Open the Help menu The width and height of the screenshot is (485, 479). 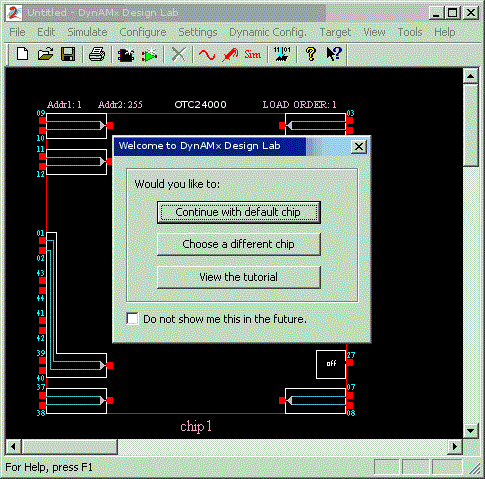coord(445,32)
